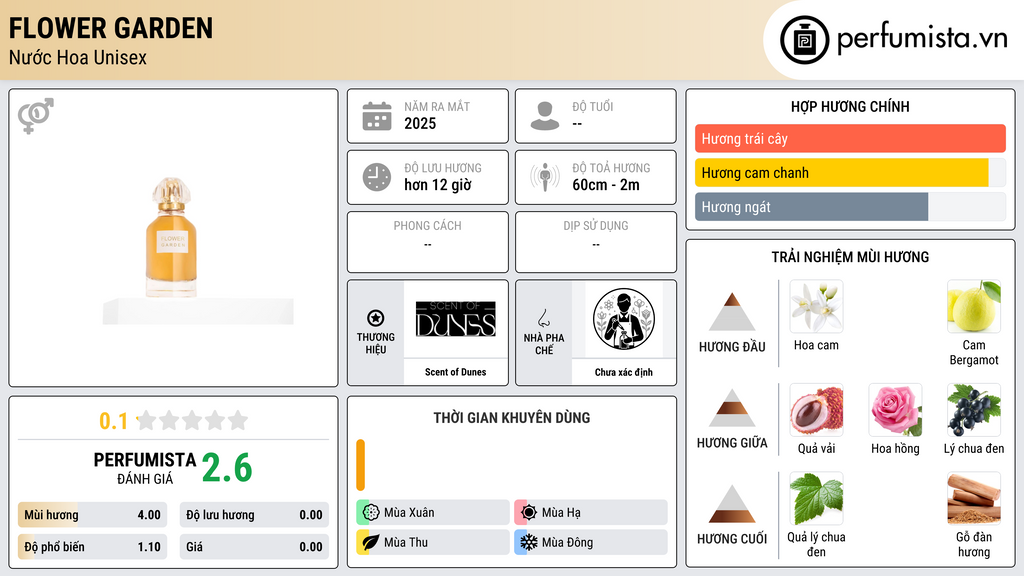Click the Hương cam chanh accord bar

click(x=850, y=172)
